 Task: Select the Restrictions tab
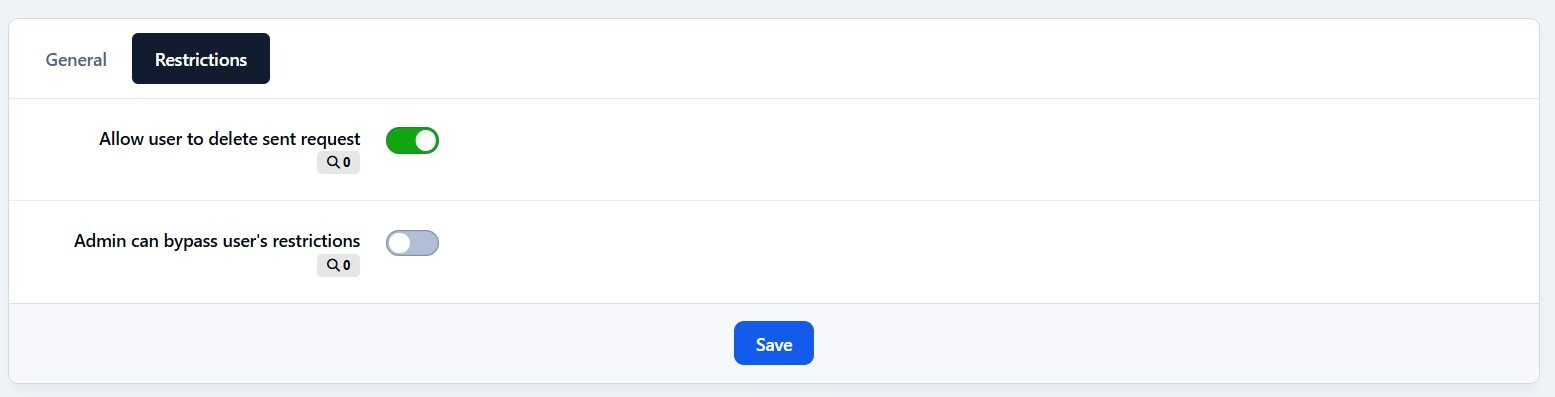point(201,59)
